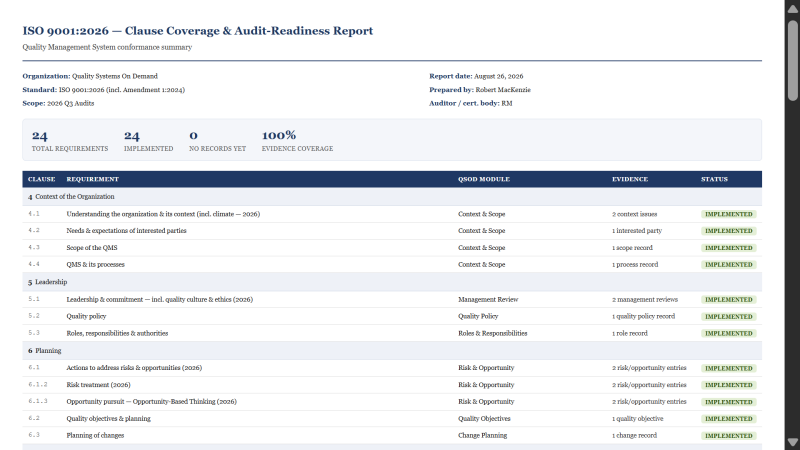Viewport: 800px width, 450px height.
Task: Click 'Change Planning' module cell
Action: pyautogui.click(x=483, y=436)
